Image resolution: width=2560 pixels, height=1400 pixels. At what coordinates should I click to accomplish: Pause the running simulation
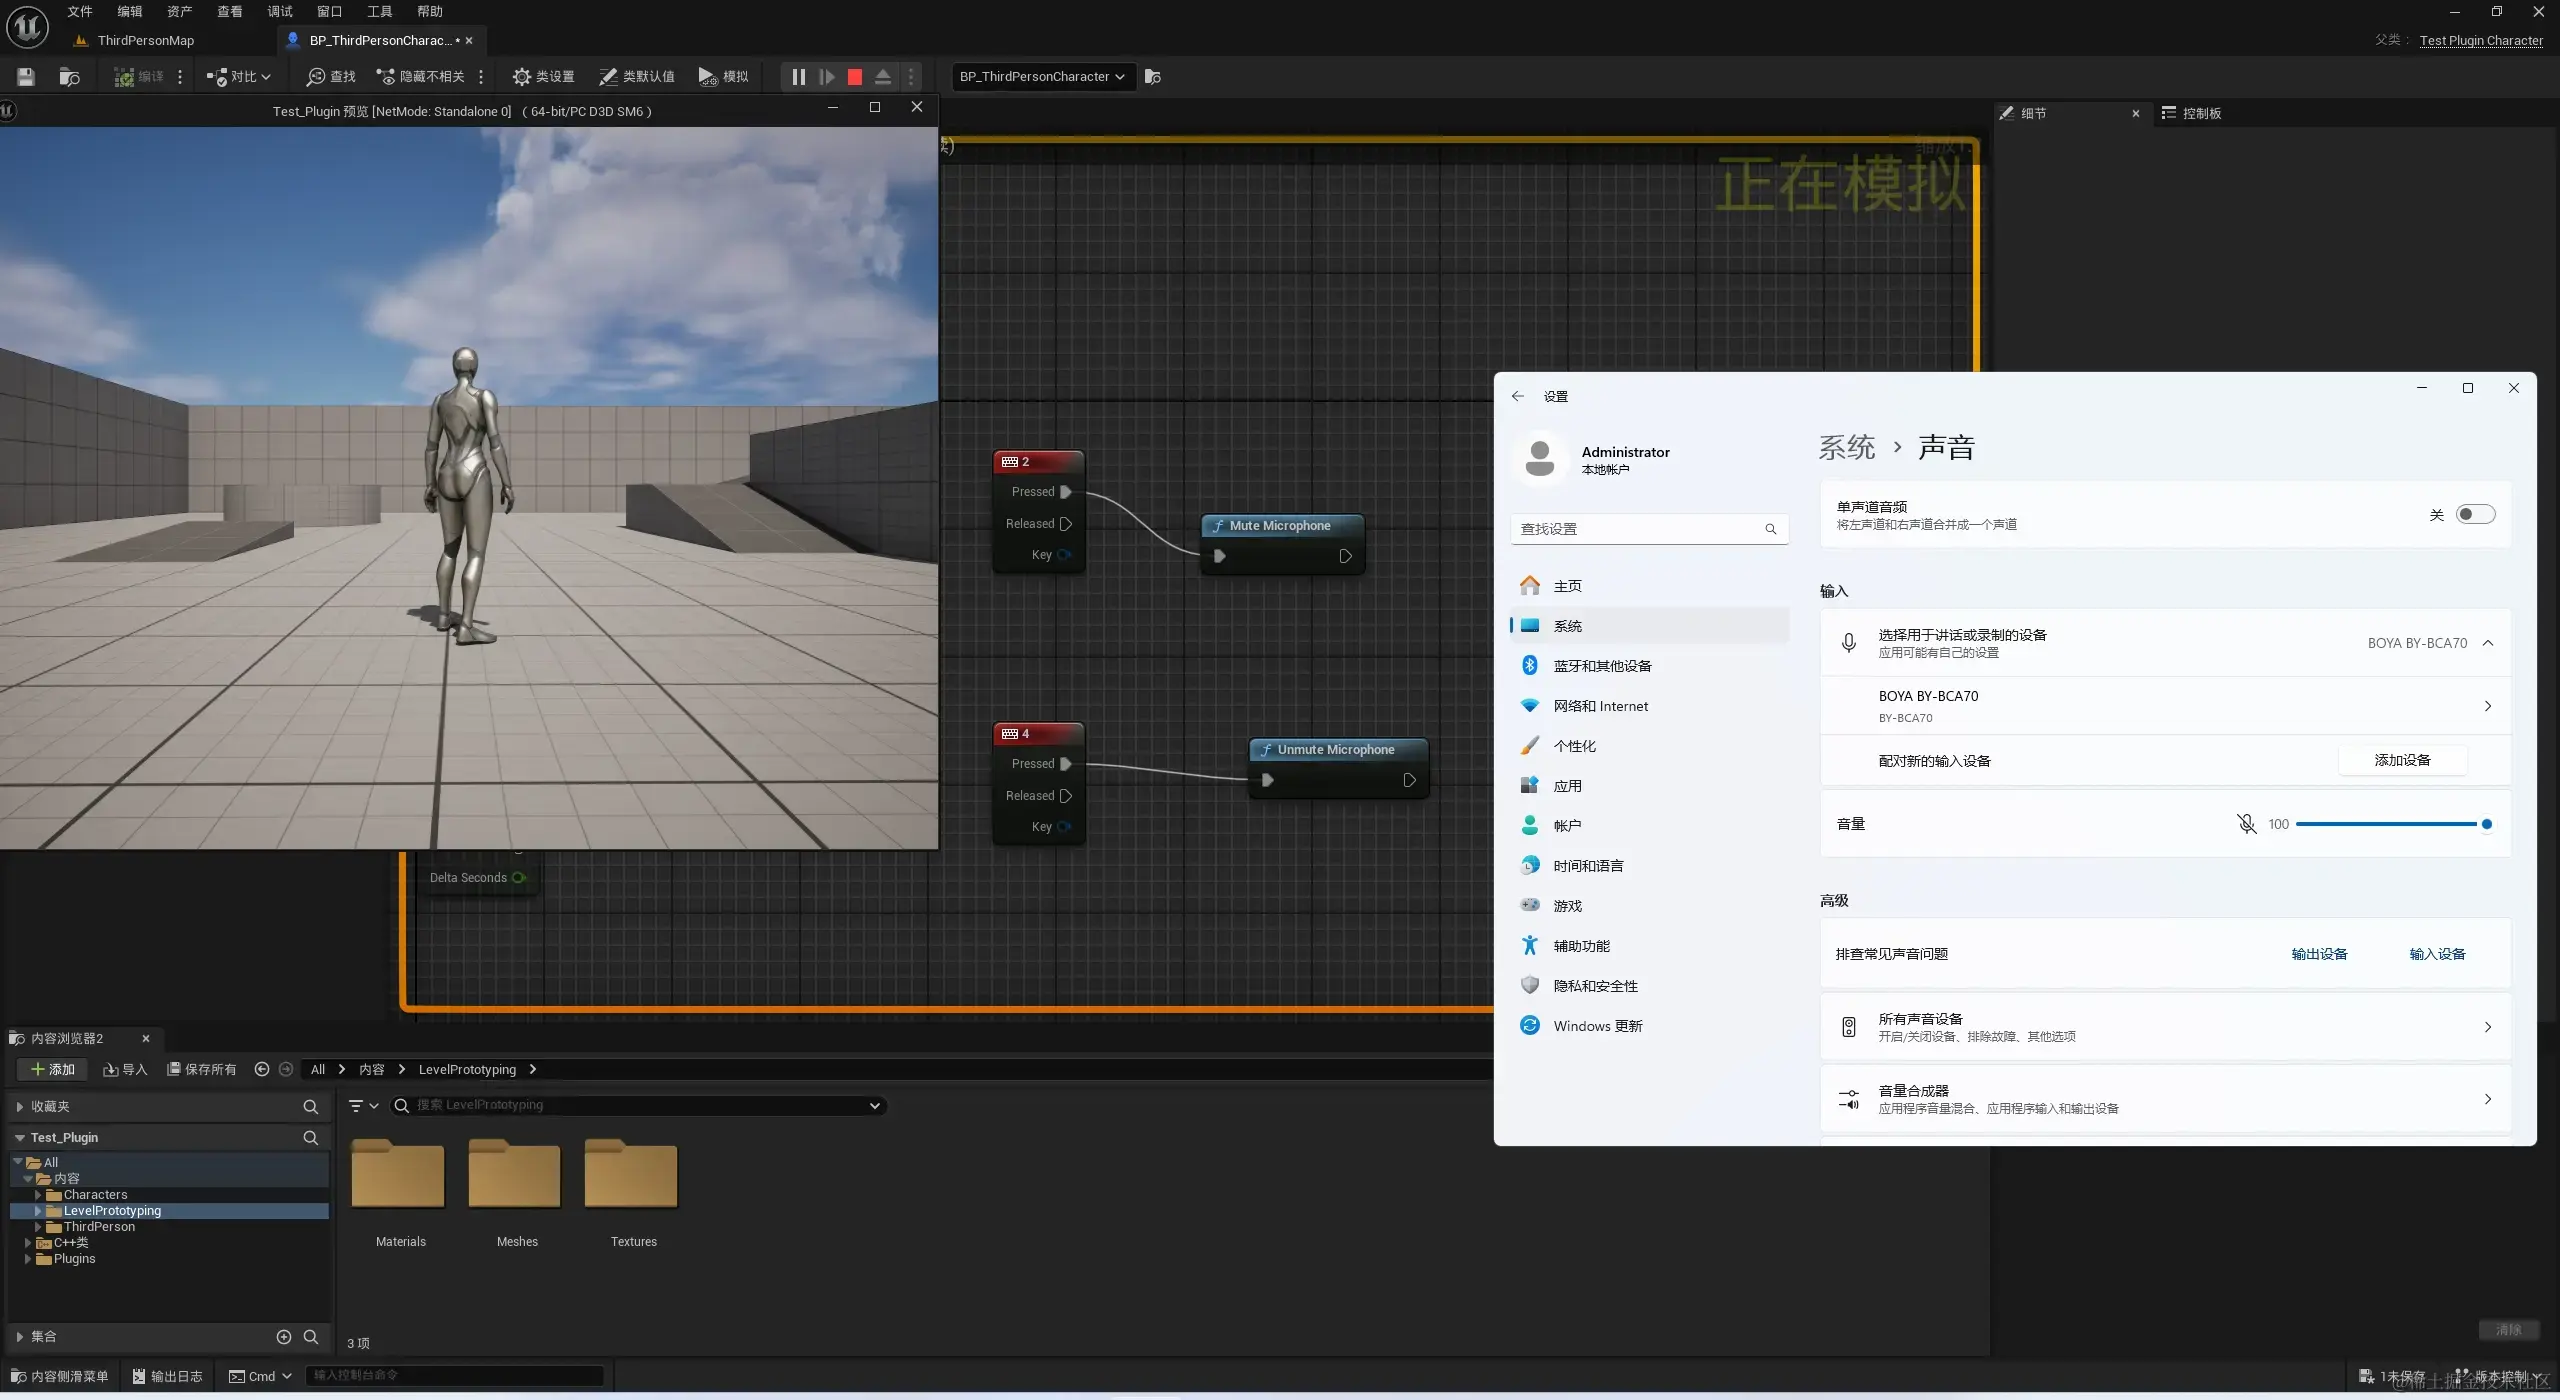coord(798,77)
